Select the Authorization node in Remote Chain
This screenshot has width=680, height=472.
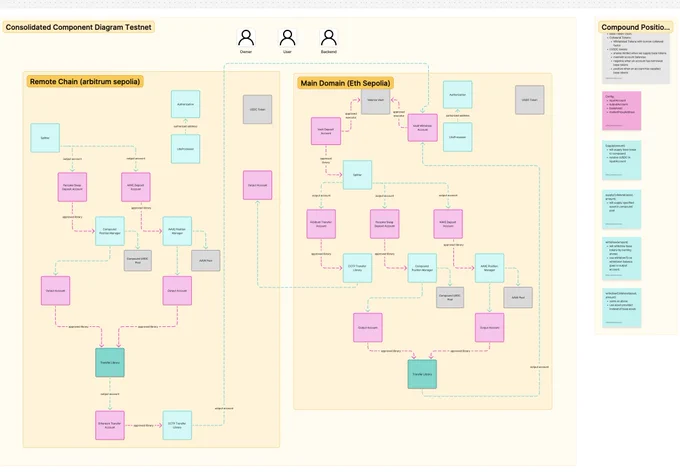pos(186,104)
